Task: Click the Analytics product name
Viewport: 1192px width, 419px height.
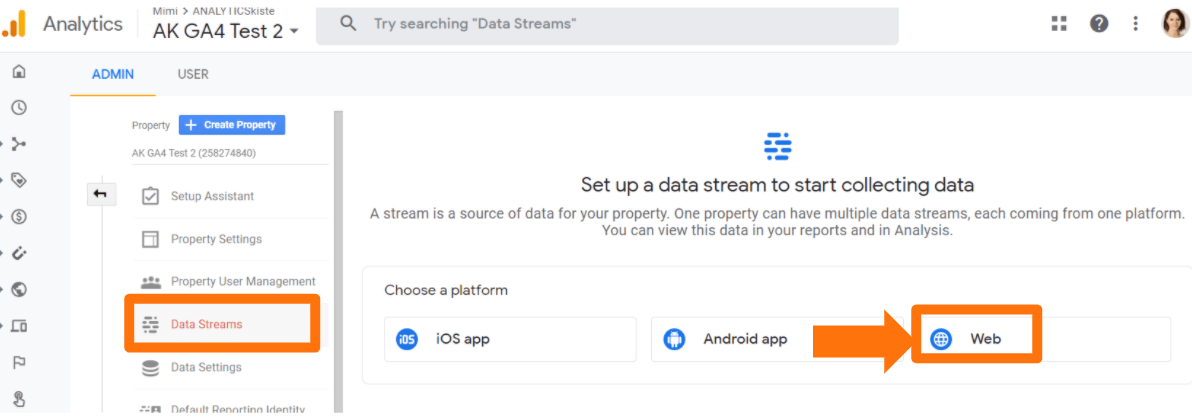Action: coord(83,24)
